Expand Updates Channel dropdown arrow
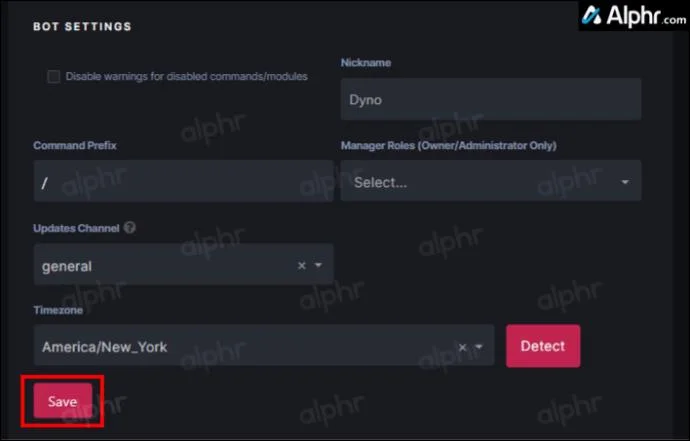This screenshot has height=441, width=690. (x=319, y=266)
